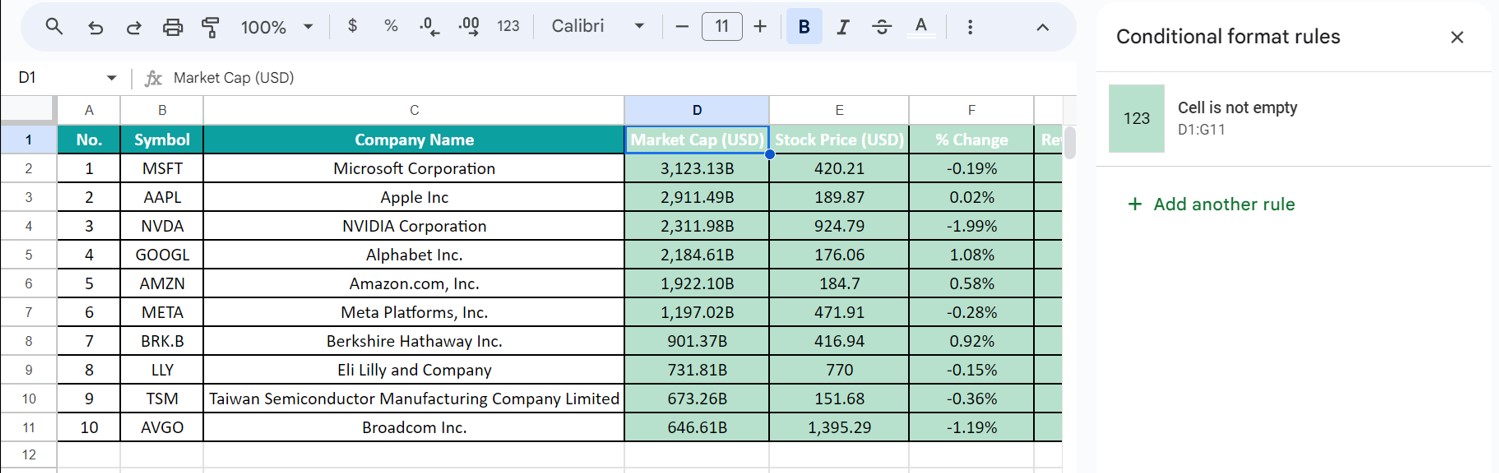The height and width of the screenshot is (473, 1499).
Task: Toggle bold formatting
Action: [x=803, y=27]
